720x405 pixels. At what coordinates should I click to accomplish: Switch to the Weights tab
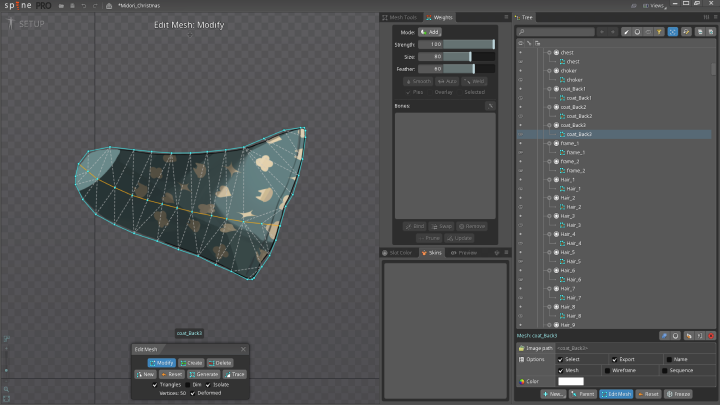click(x=439, y=17)
